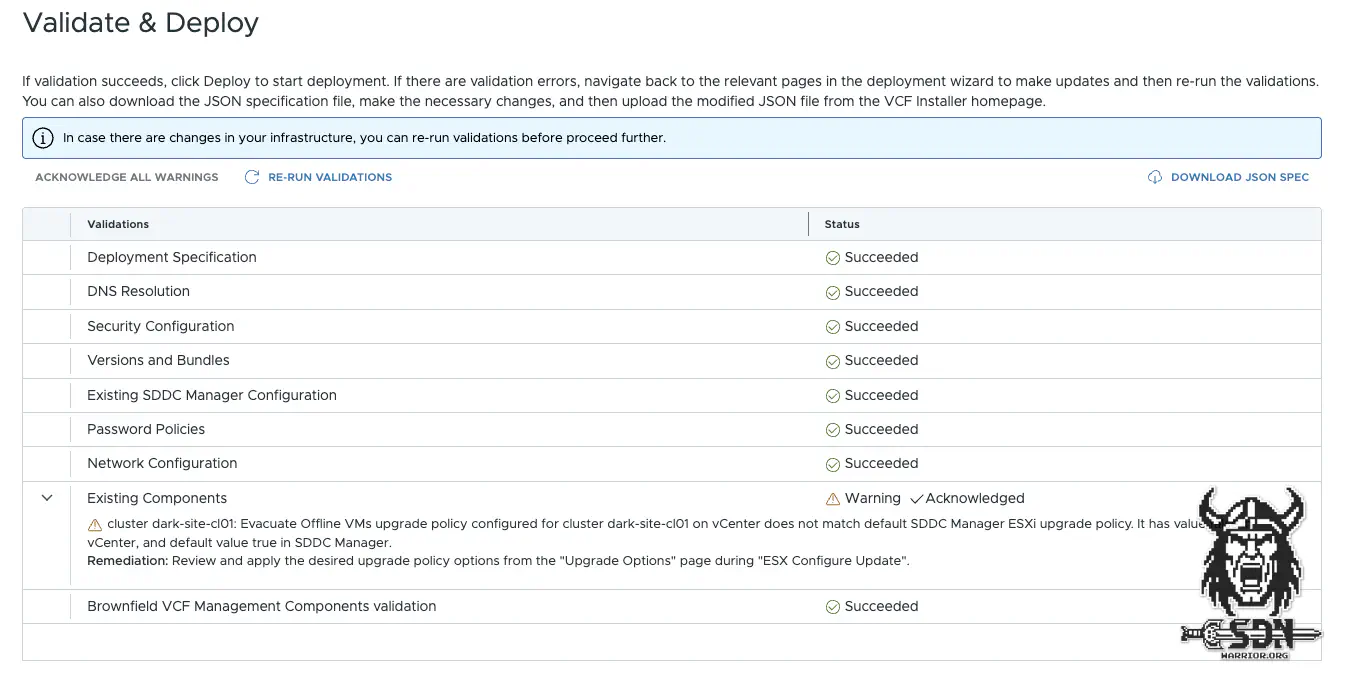Click the Network Configuration succeeded check icon

click(x=832, y=464)
